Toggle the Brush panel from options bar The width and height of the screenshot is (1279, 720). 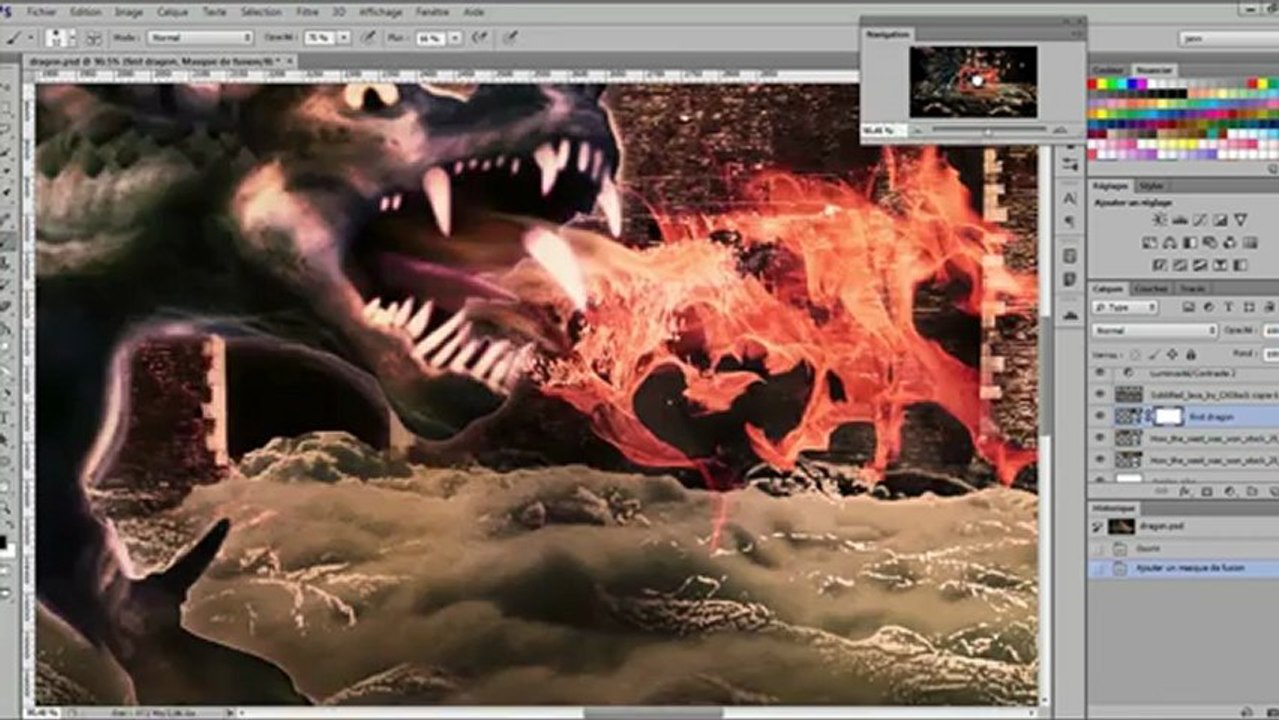92,37
